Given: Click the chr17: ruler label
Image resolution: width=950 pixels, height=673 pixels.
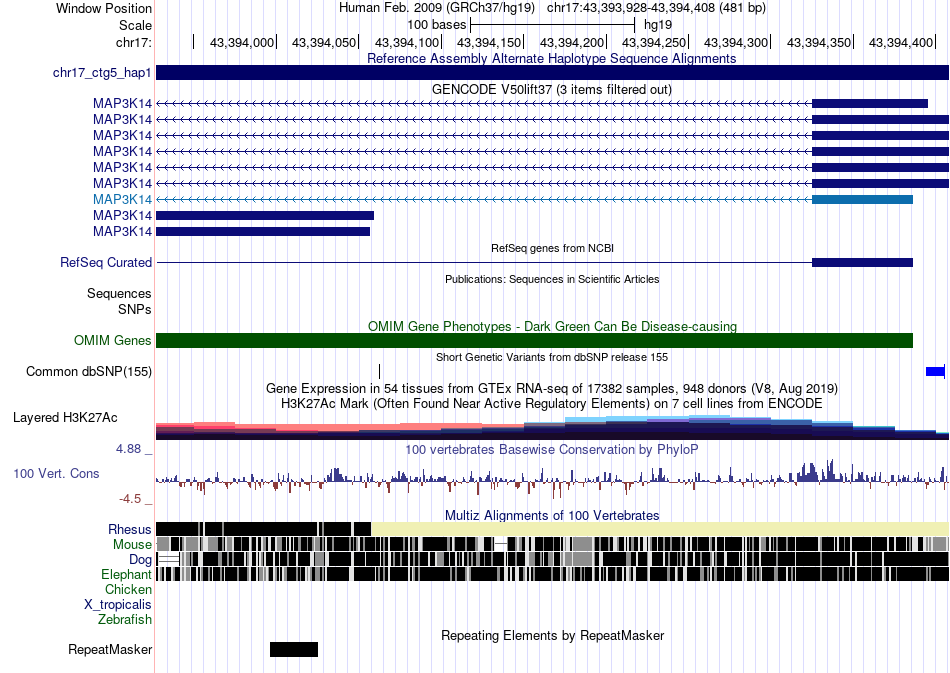Looking at the screenshot, I should 133,42.
